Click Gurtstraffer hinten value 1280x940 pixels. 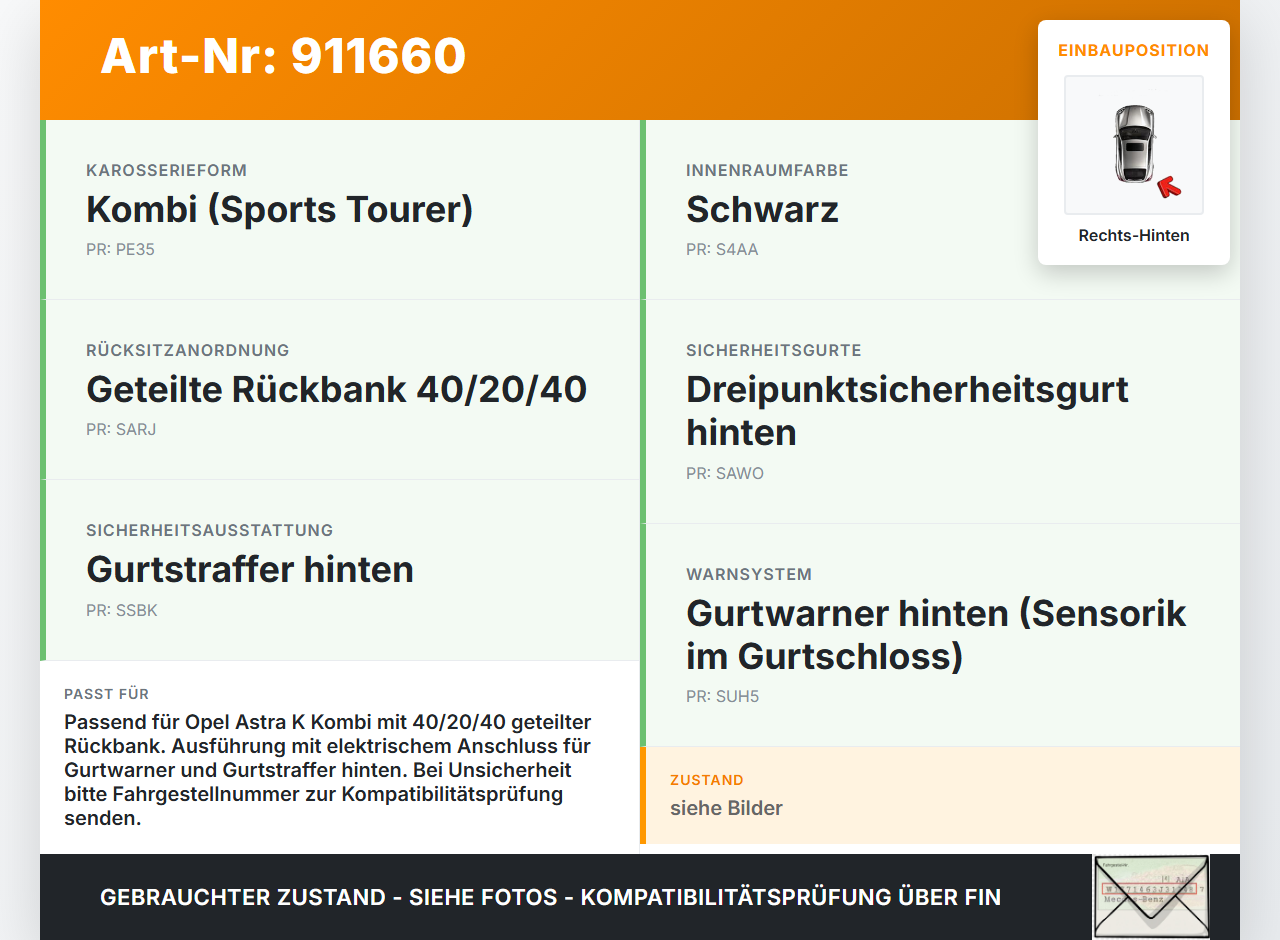250,569
